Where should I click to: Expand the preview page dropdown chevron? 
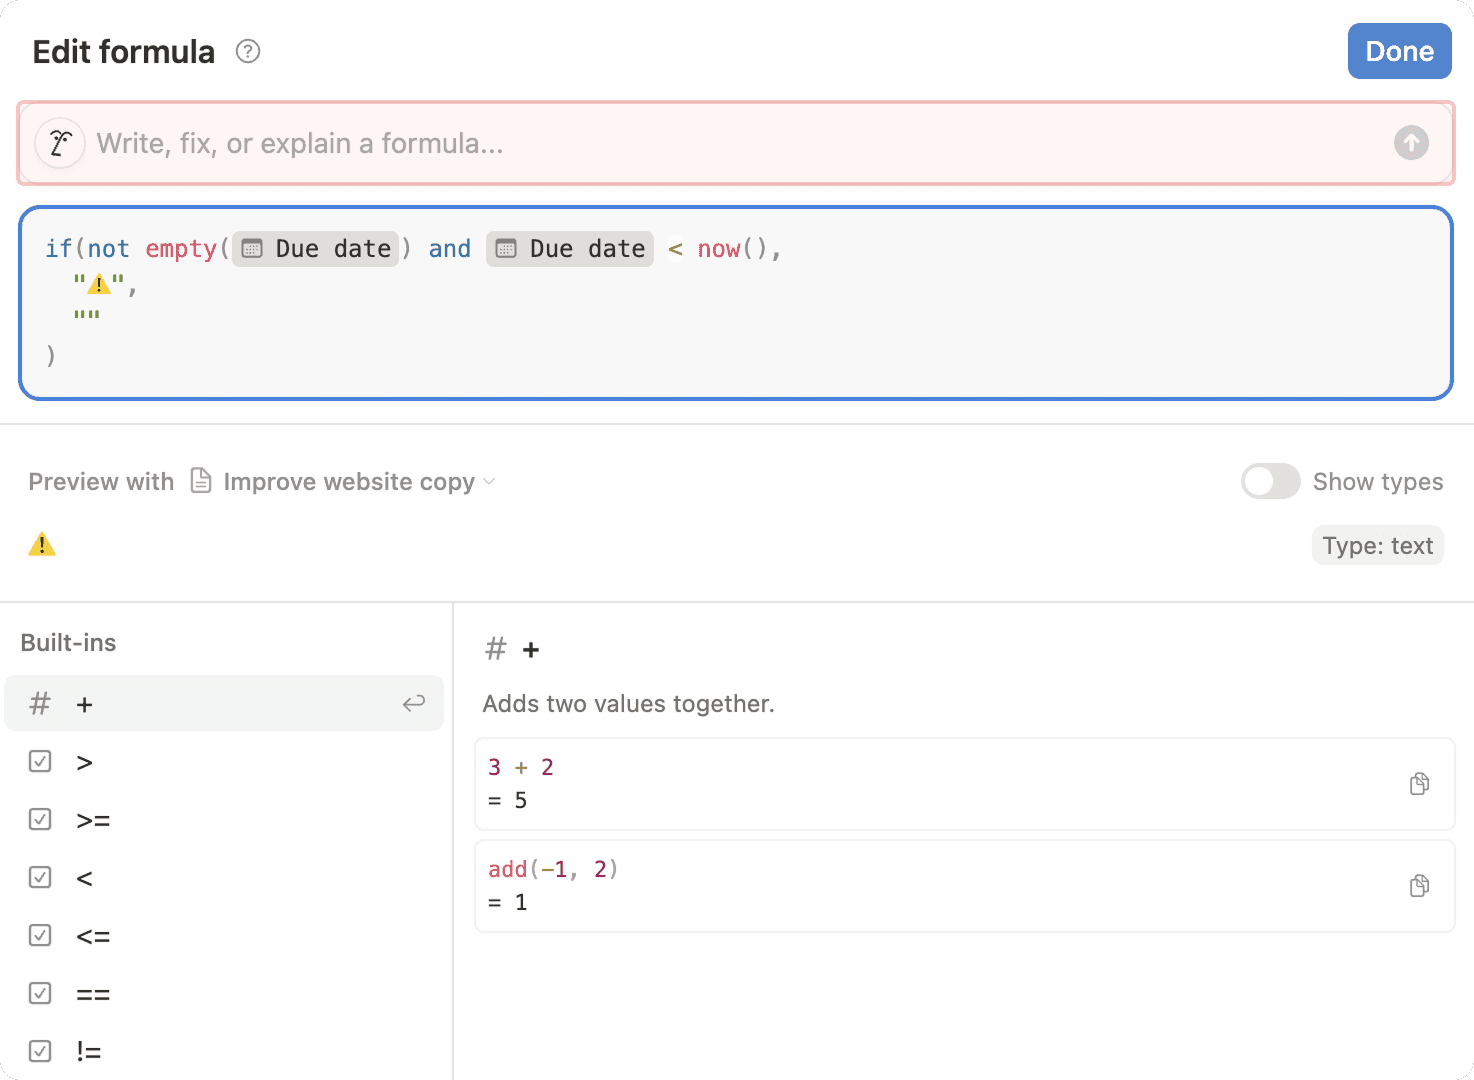pyautogui.click(x=489, y=481)
